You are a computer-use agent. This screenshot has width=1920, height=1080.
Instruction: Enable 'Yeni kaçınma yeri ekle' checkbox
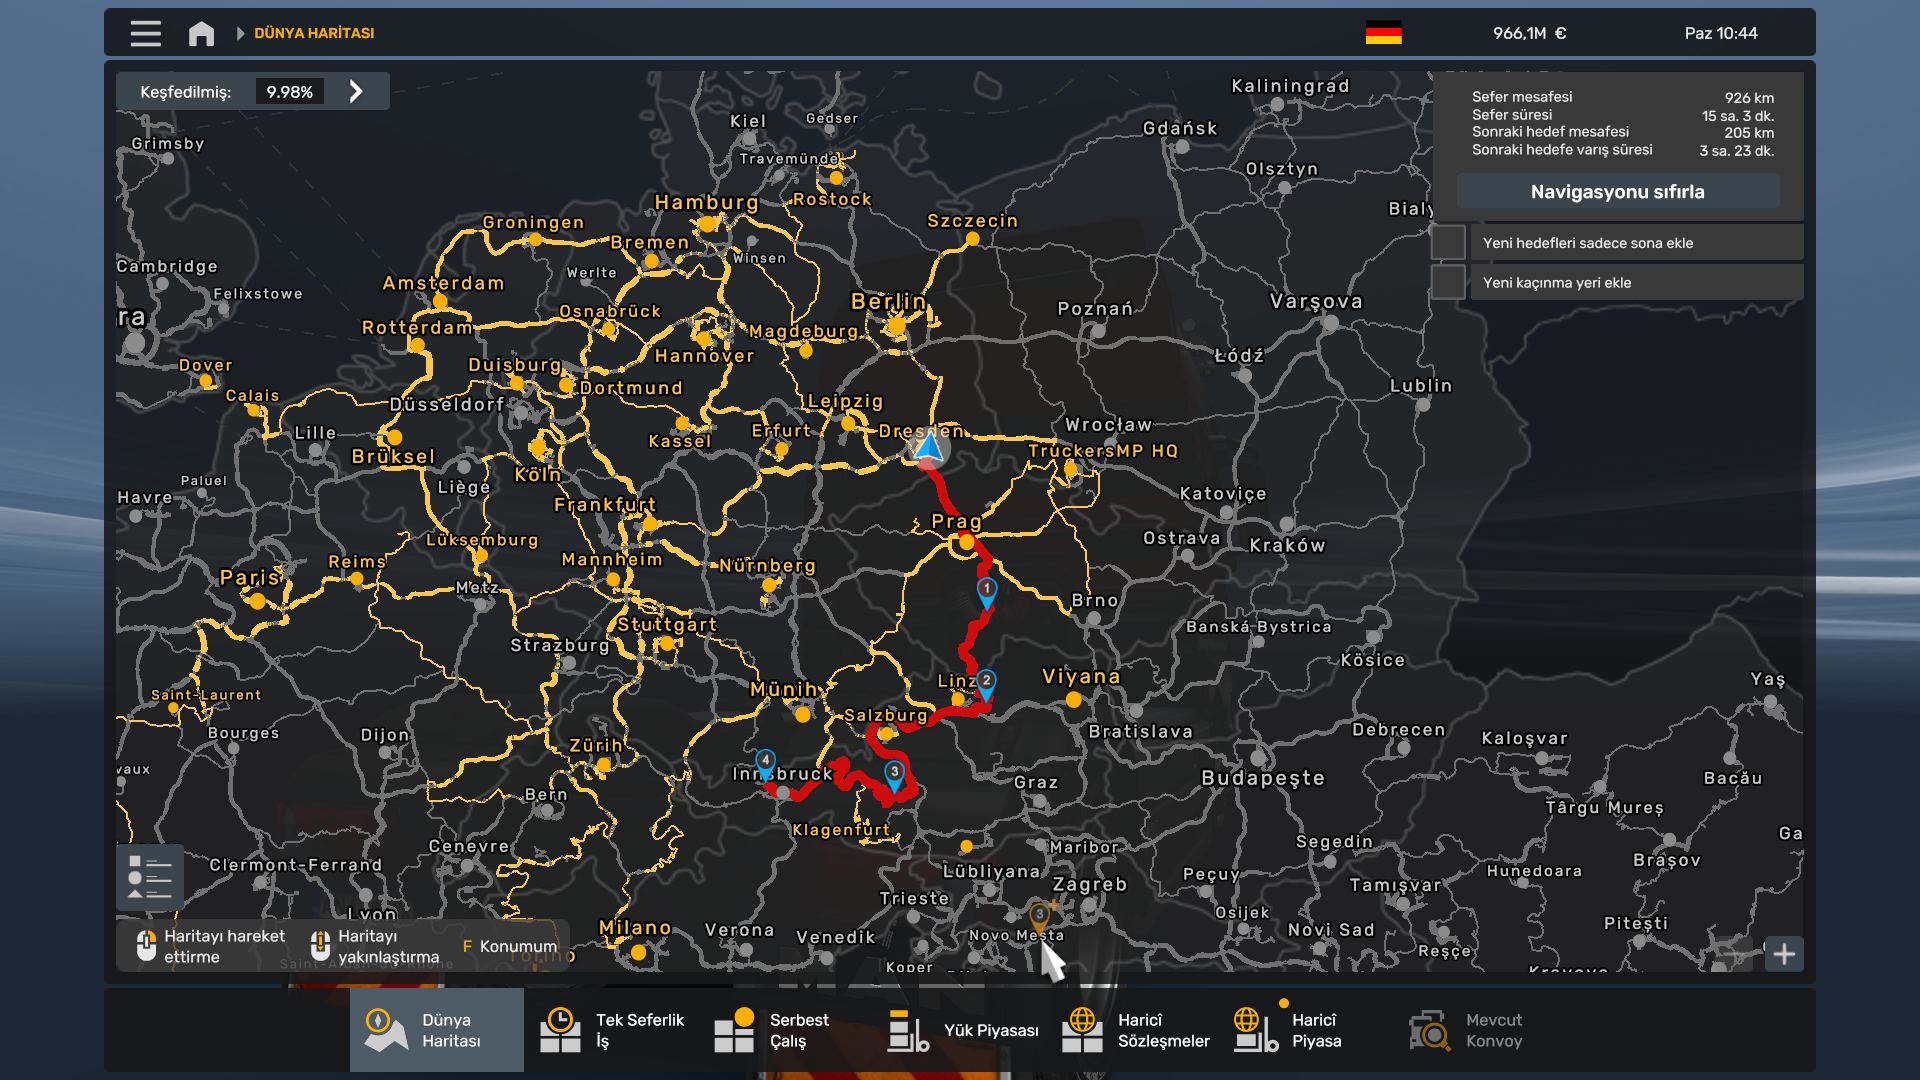1448,283
